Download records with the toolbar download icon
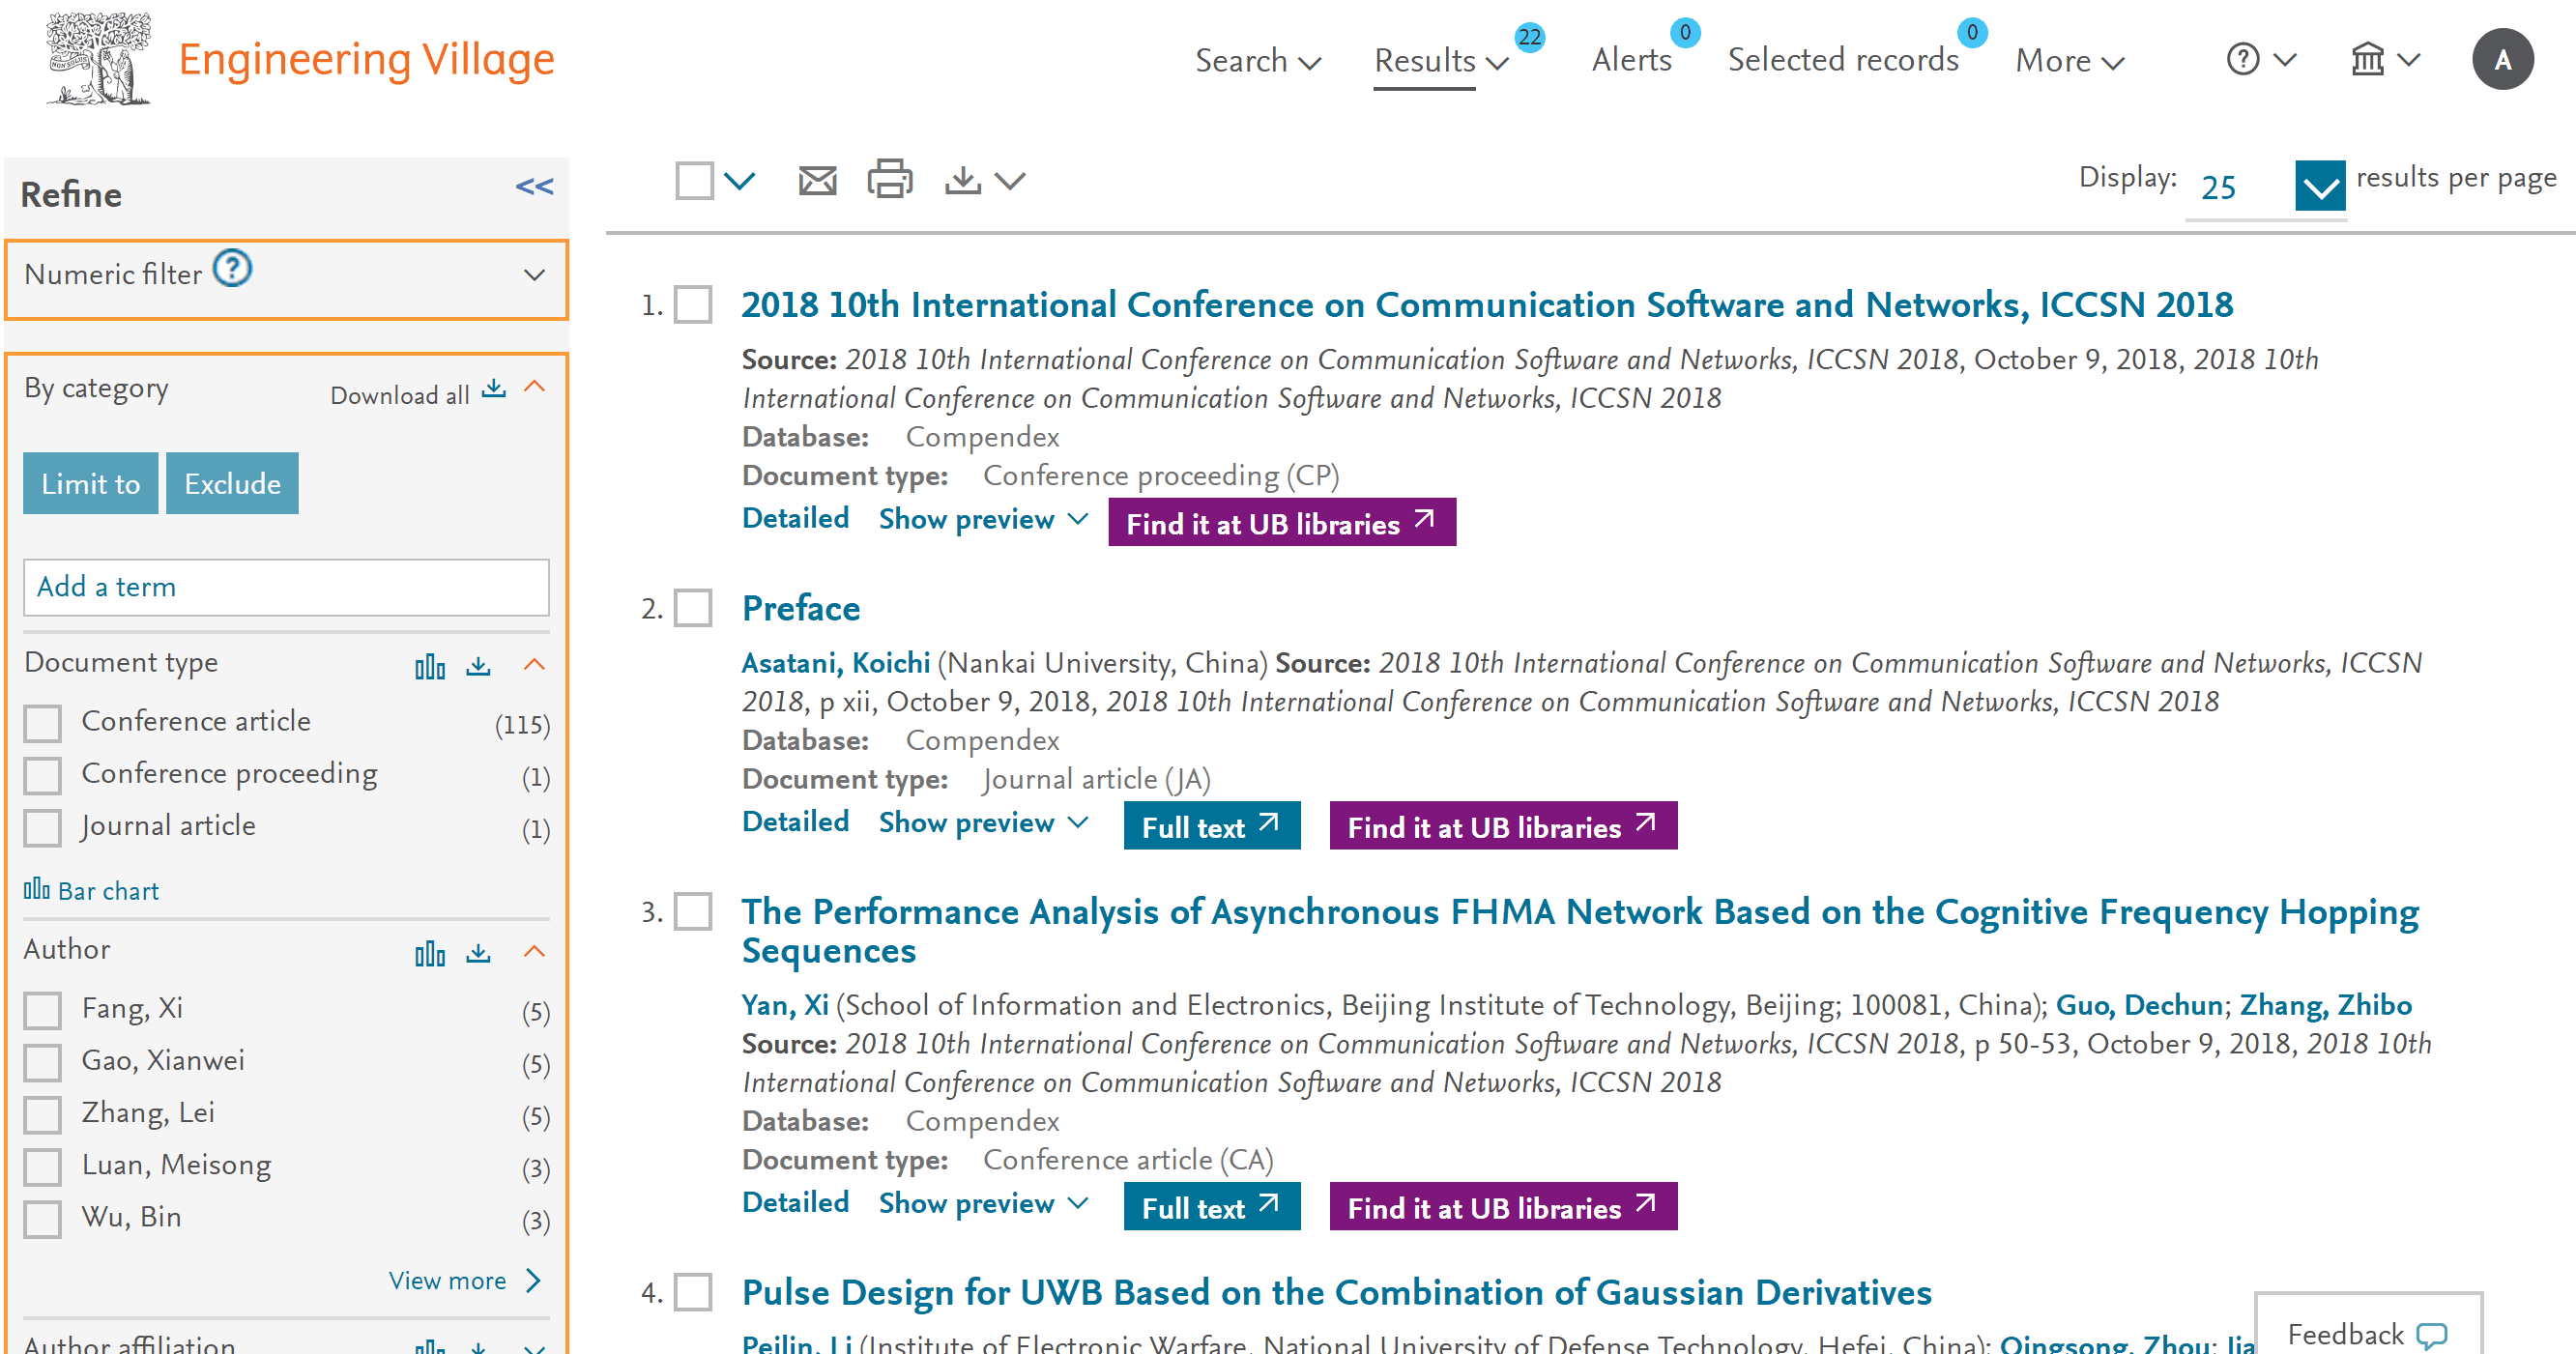2576x1354 pixels. coord(962,181)
